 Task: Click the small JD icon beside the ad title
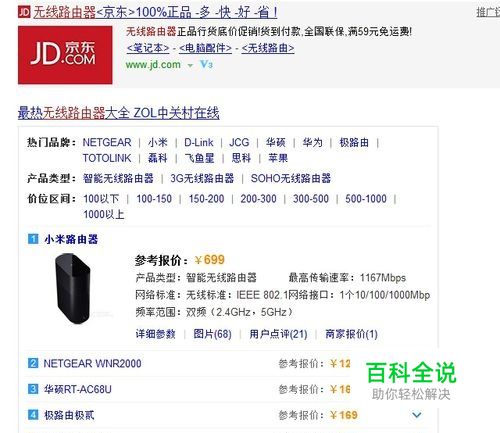tap(24, 12)
